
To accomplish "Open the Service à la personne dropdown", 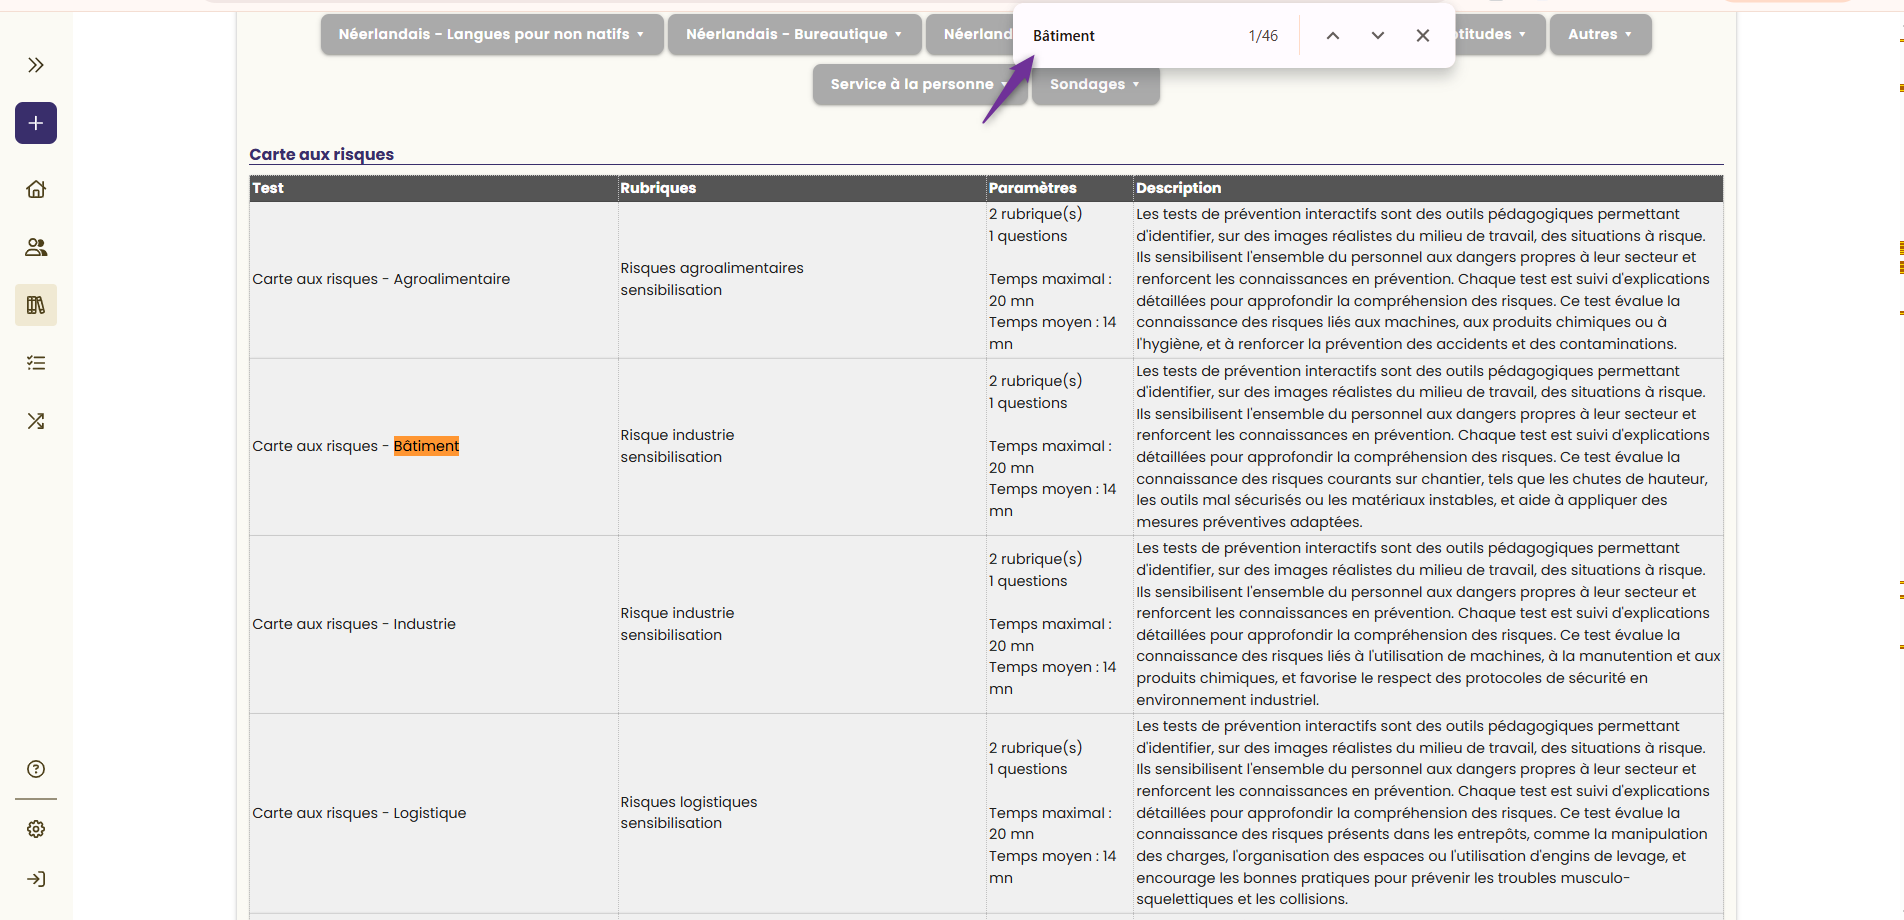I will (x=920, y=84).
